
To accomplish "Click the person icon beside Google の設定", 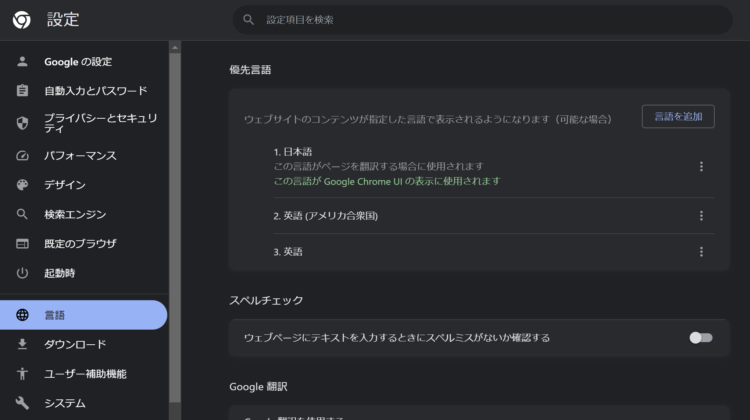I will (22, 61).
